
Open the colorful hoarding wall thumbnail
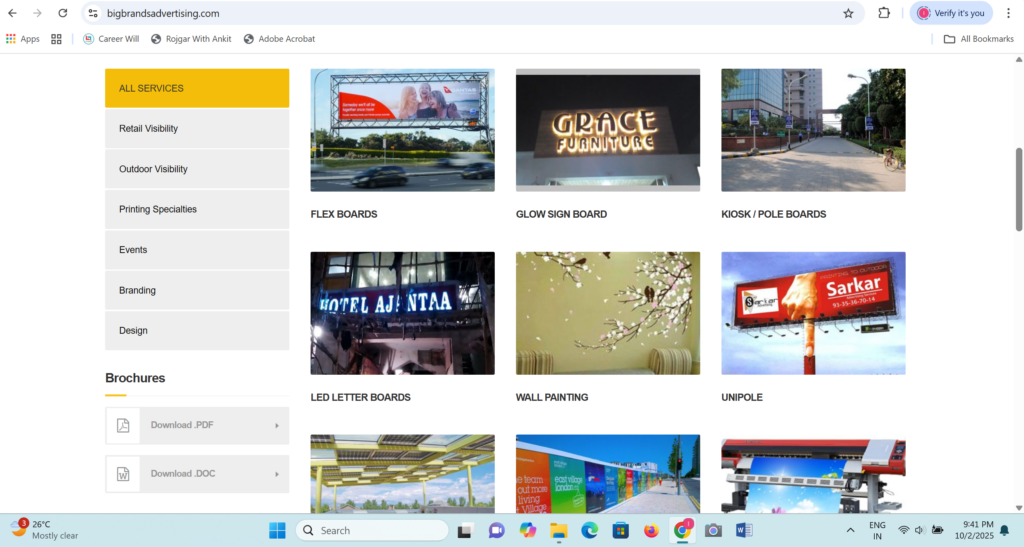608,474
